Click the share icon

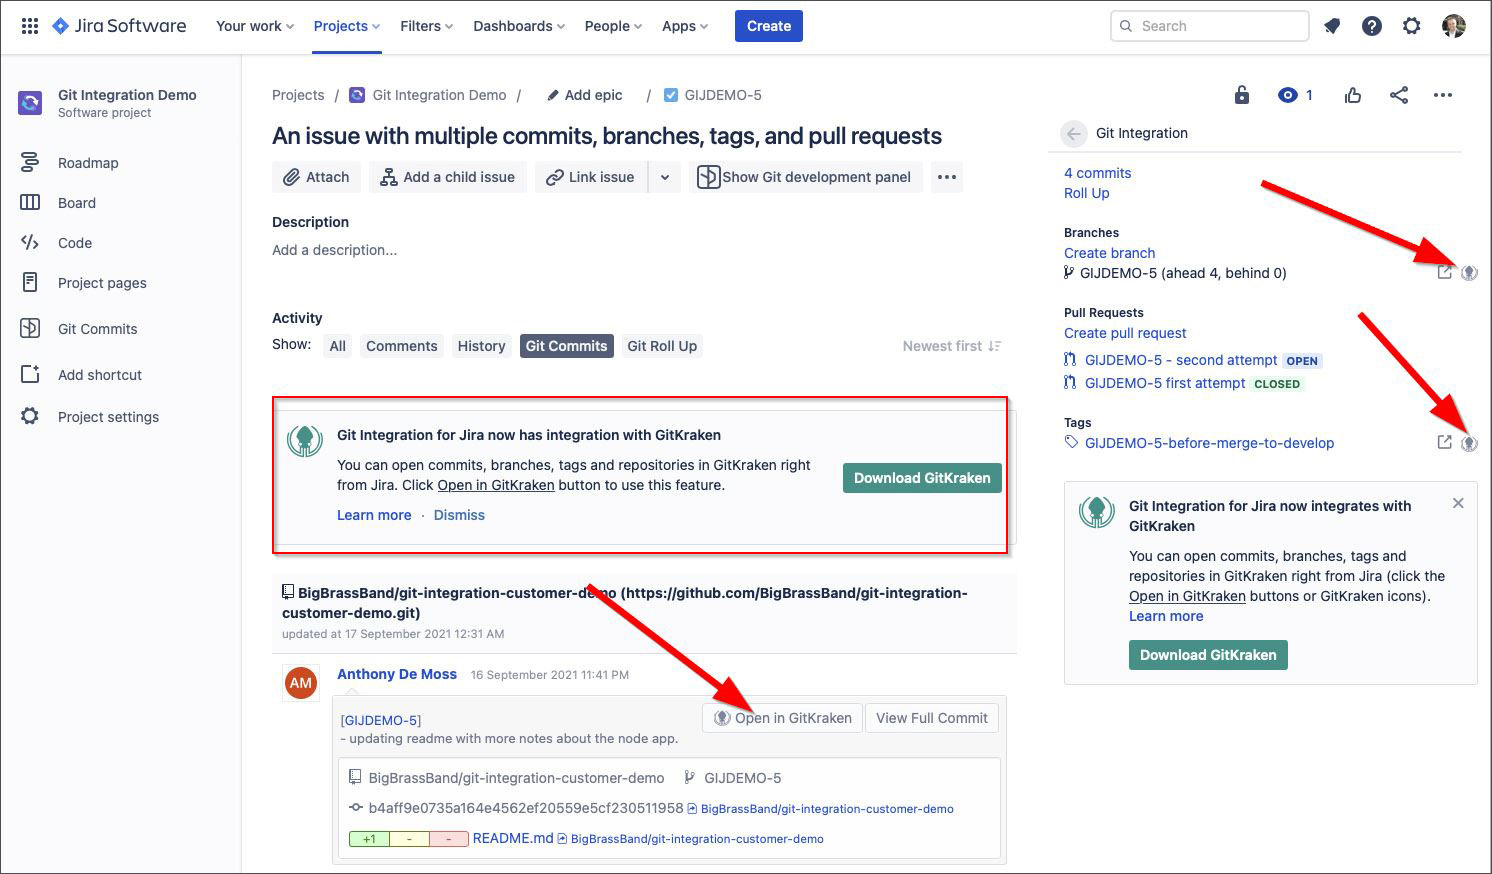coord(1399,95)
